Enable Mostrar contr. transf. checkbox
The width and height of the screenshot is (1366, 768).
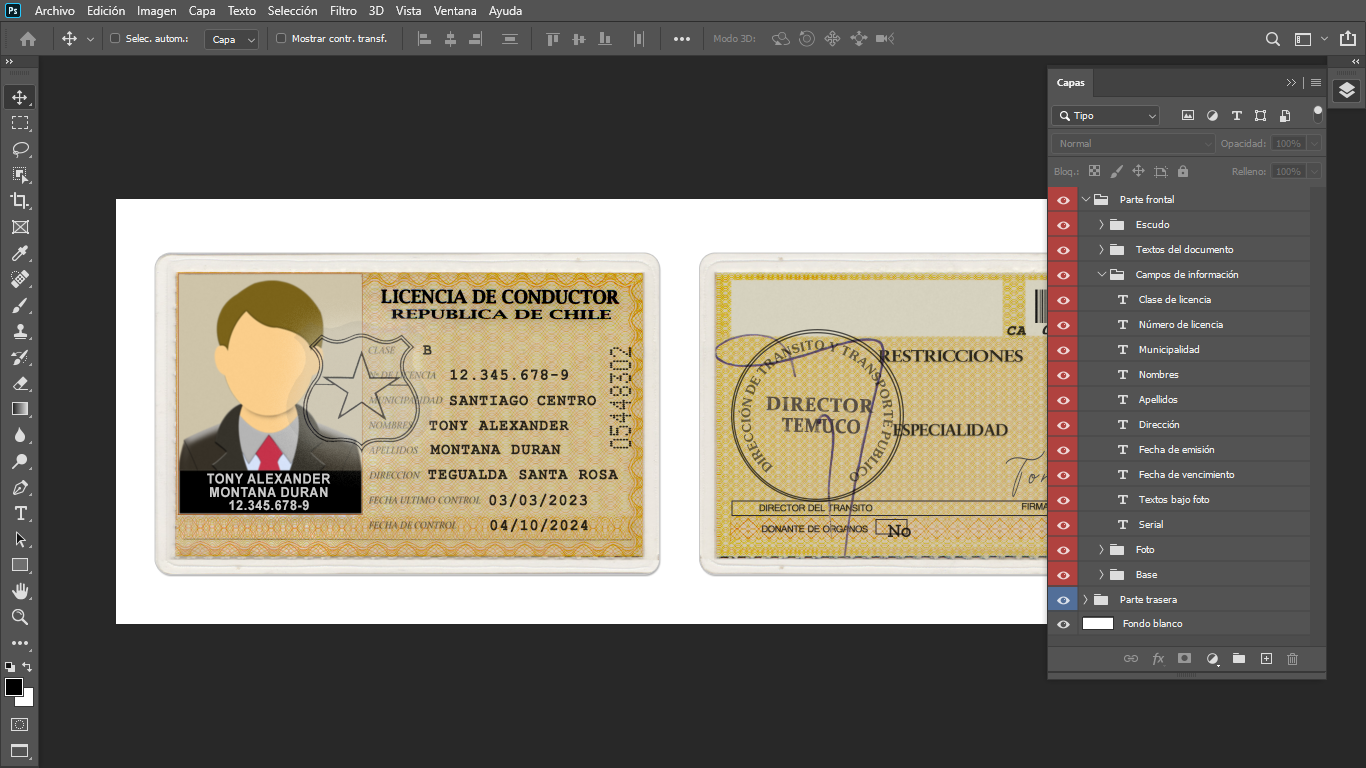(x=281, y=39)
